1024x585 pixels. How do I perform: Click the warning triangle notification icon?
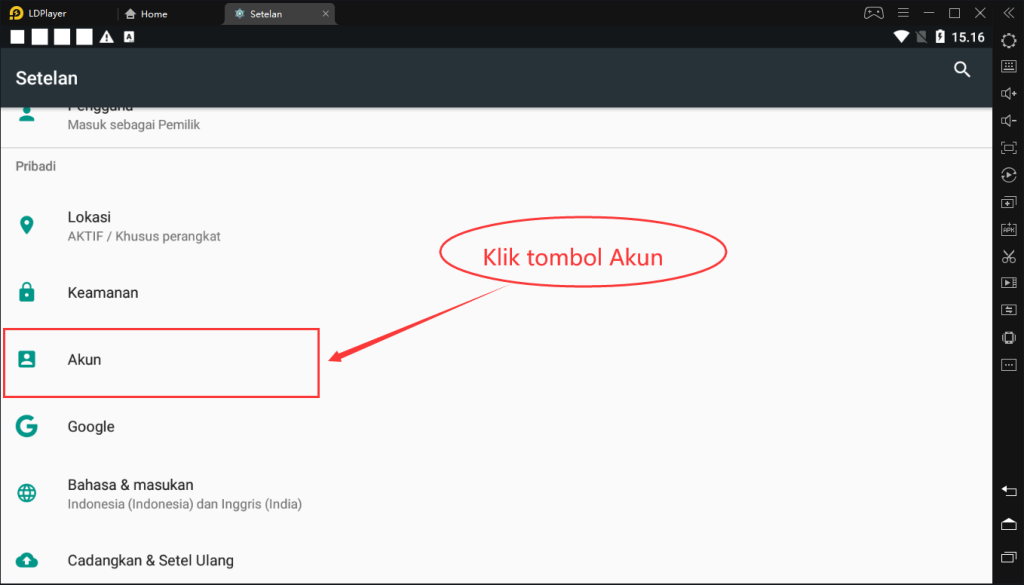[106, 37]
